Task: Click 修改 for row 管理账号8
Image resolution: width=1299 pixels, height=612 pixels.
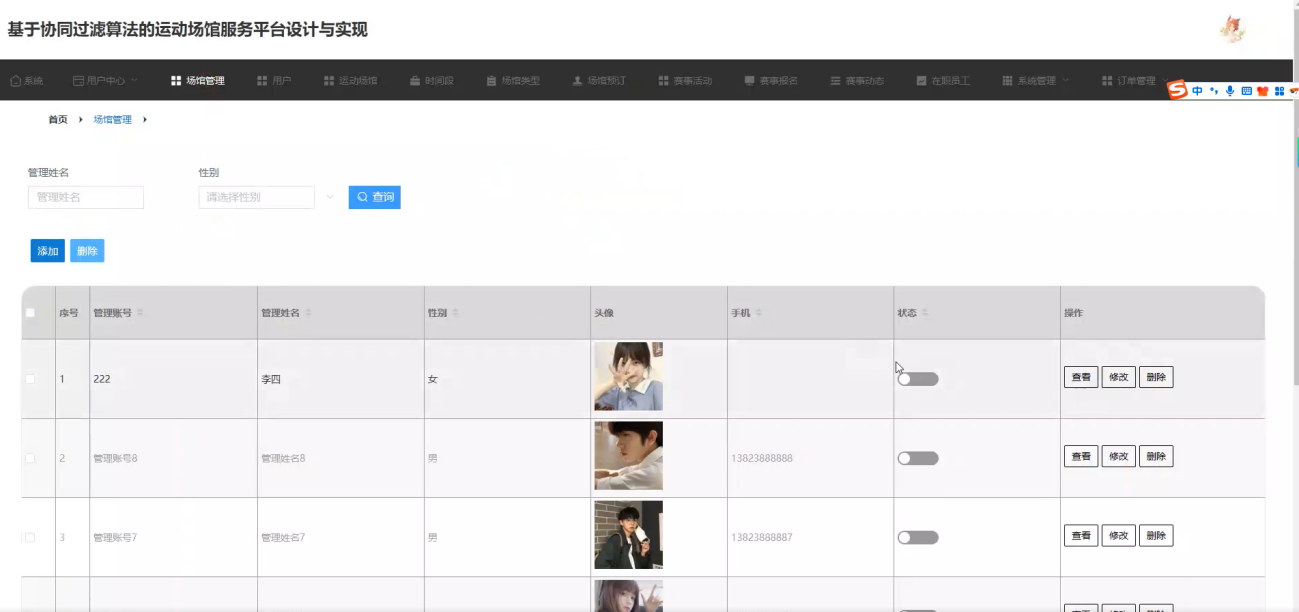Action: click(1119, 456)
